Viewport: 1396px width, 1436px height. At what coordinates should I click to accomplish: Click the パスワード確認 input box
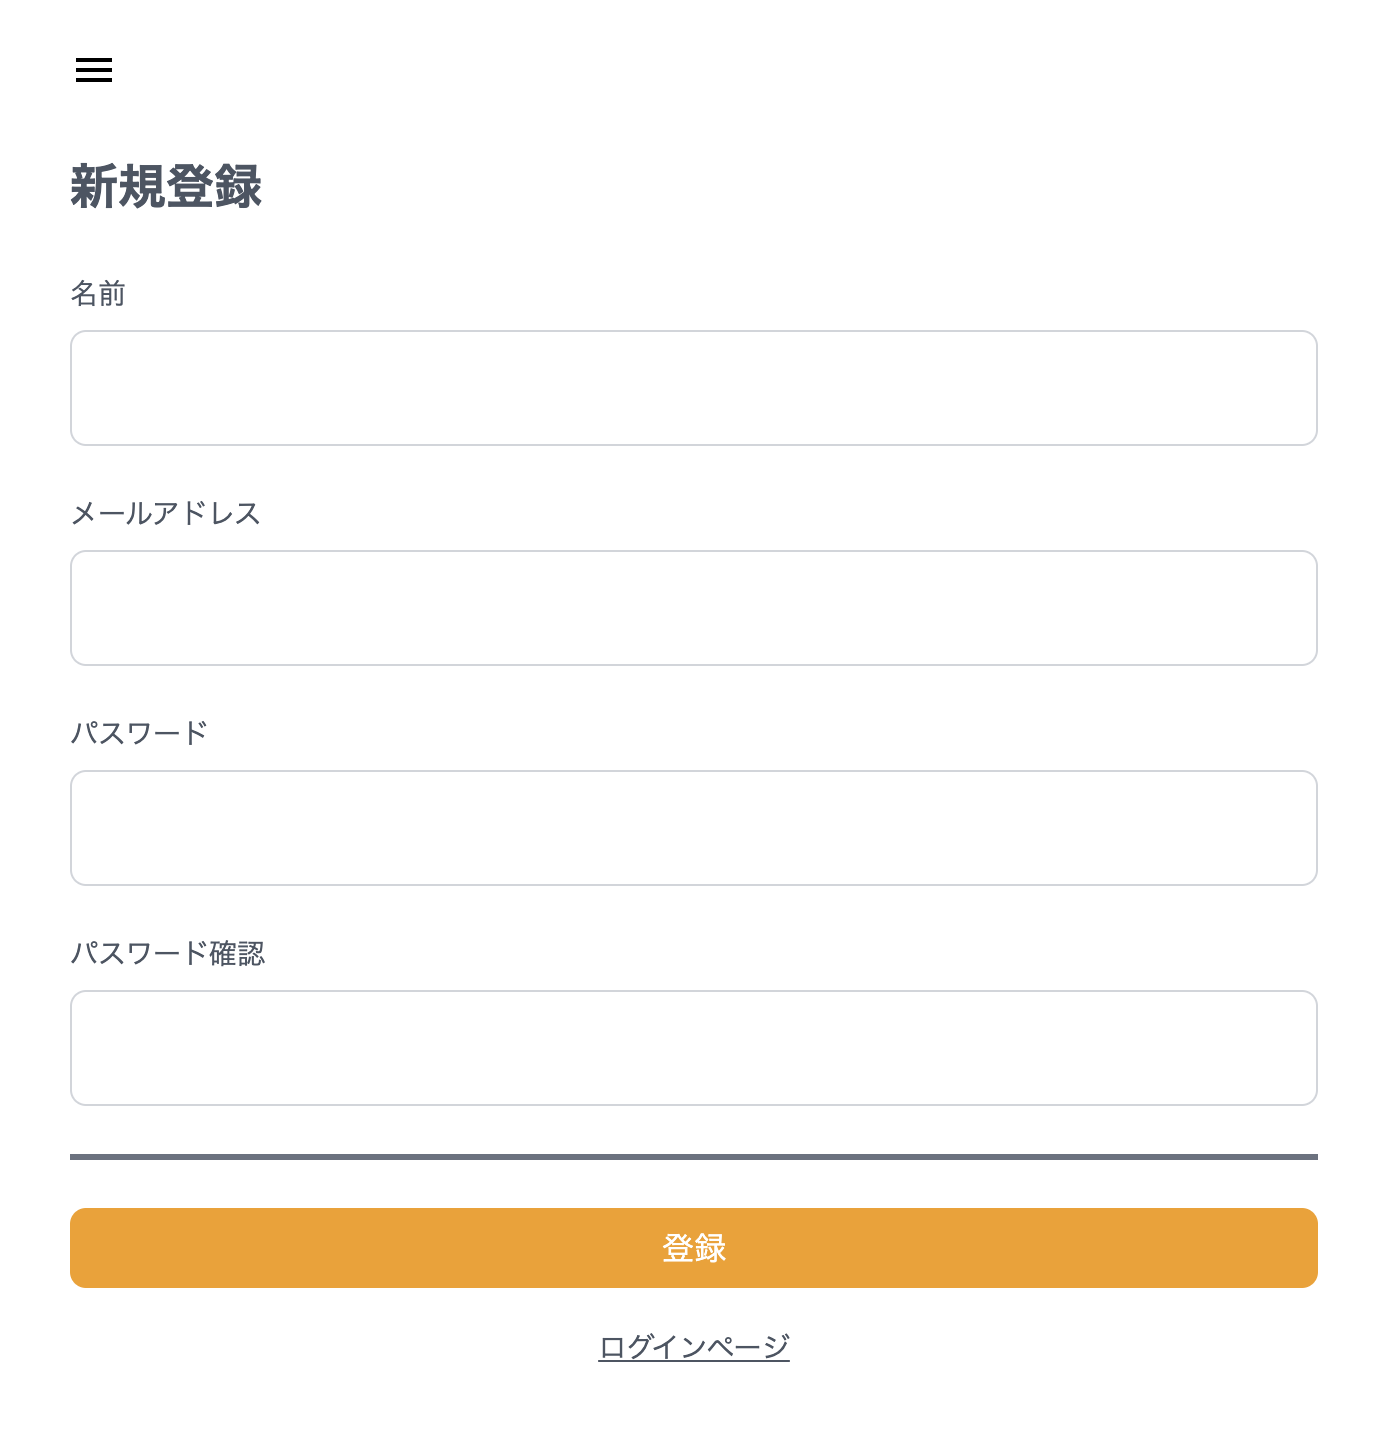coord(693,1048)
